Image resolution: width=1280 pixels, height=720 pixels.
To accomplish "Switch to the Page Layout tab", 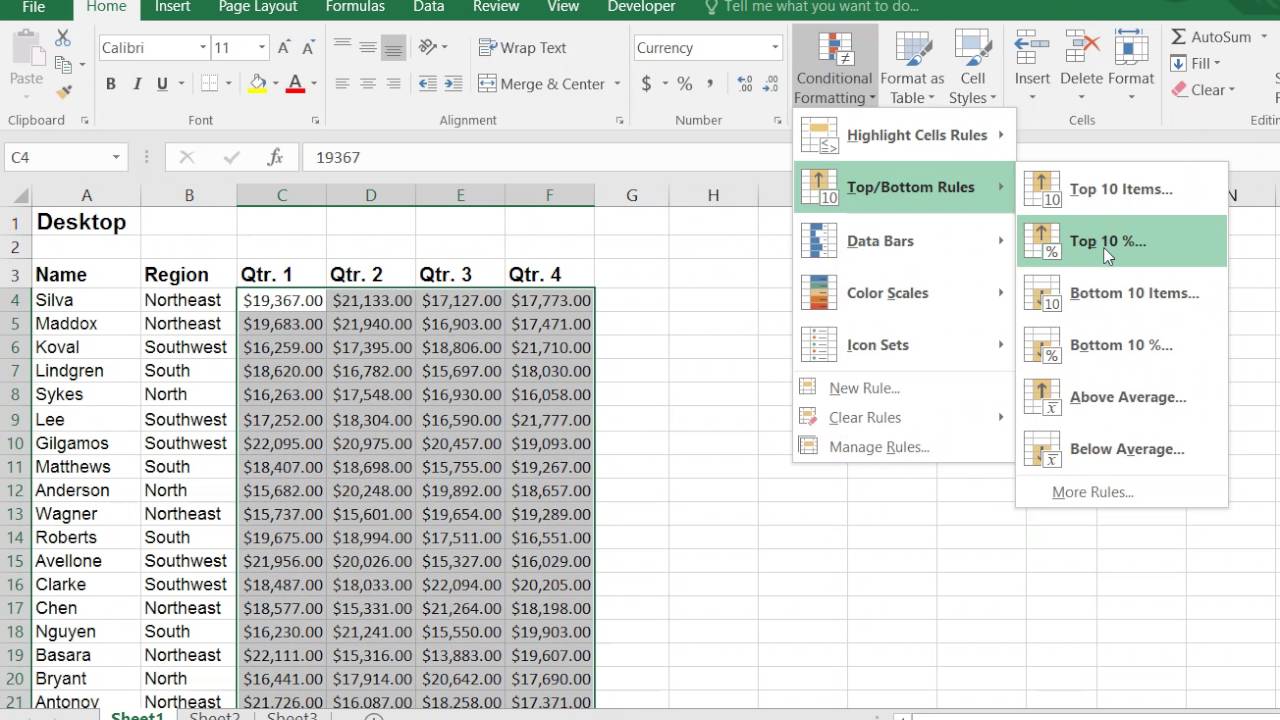I will pos(258,7).
